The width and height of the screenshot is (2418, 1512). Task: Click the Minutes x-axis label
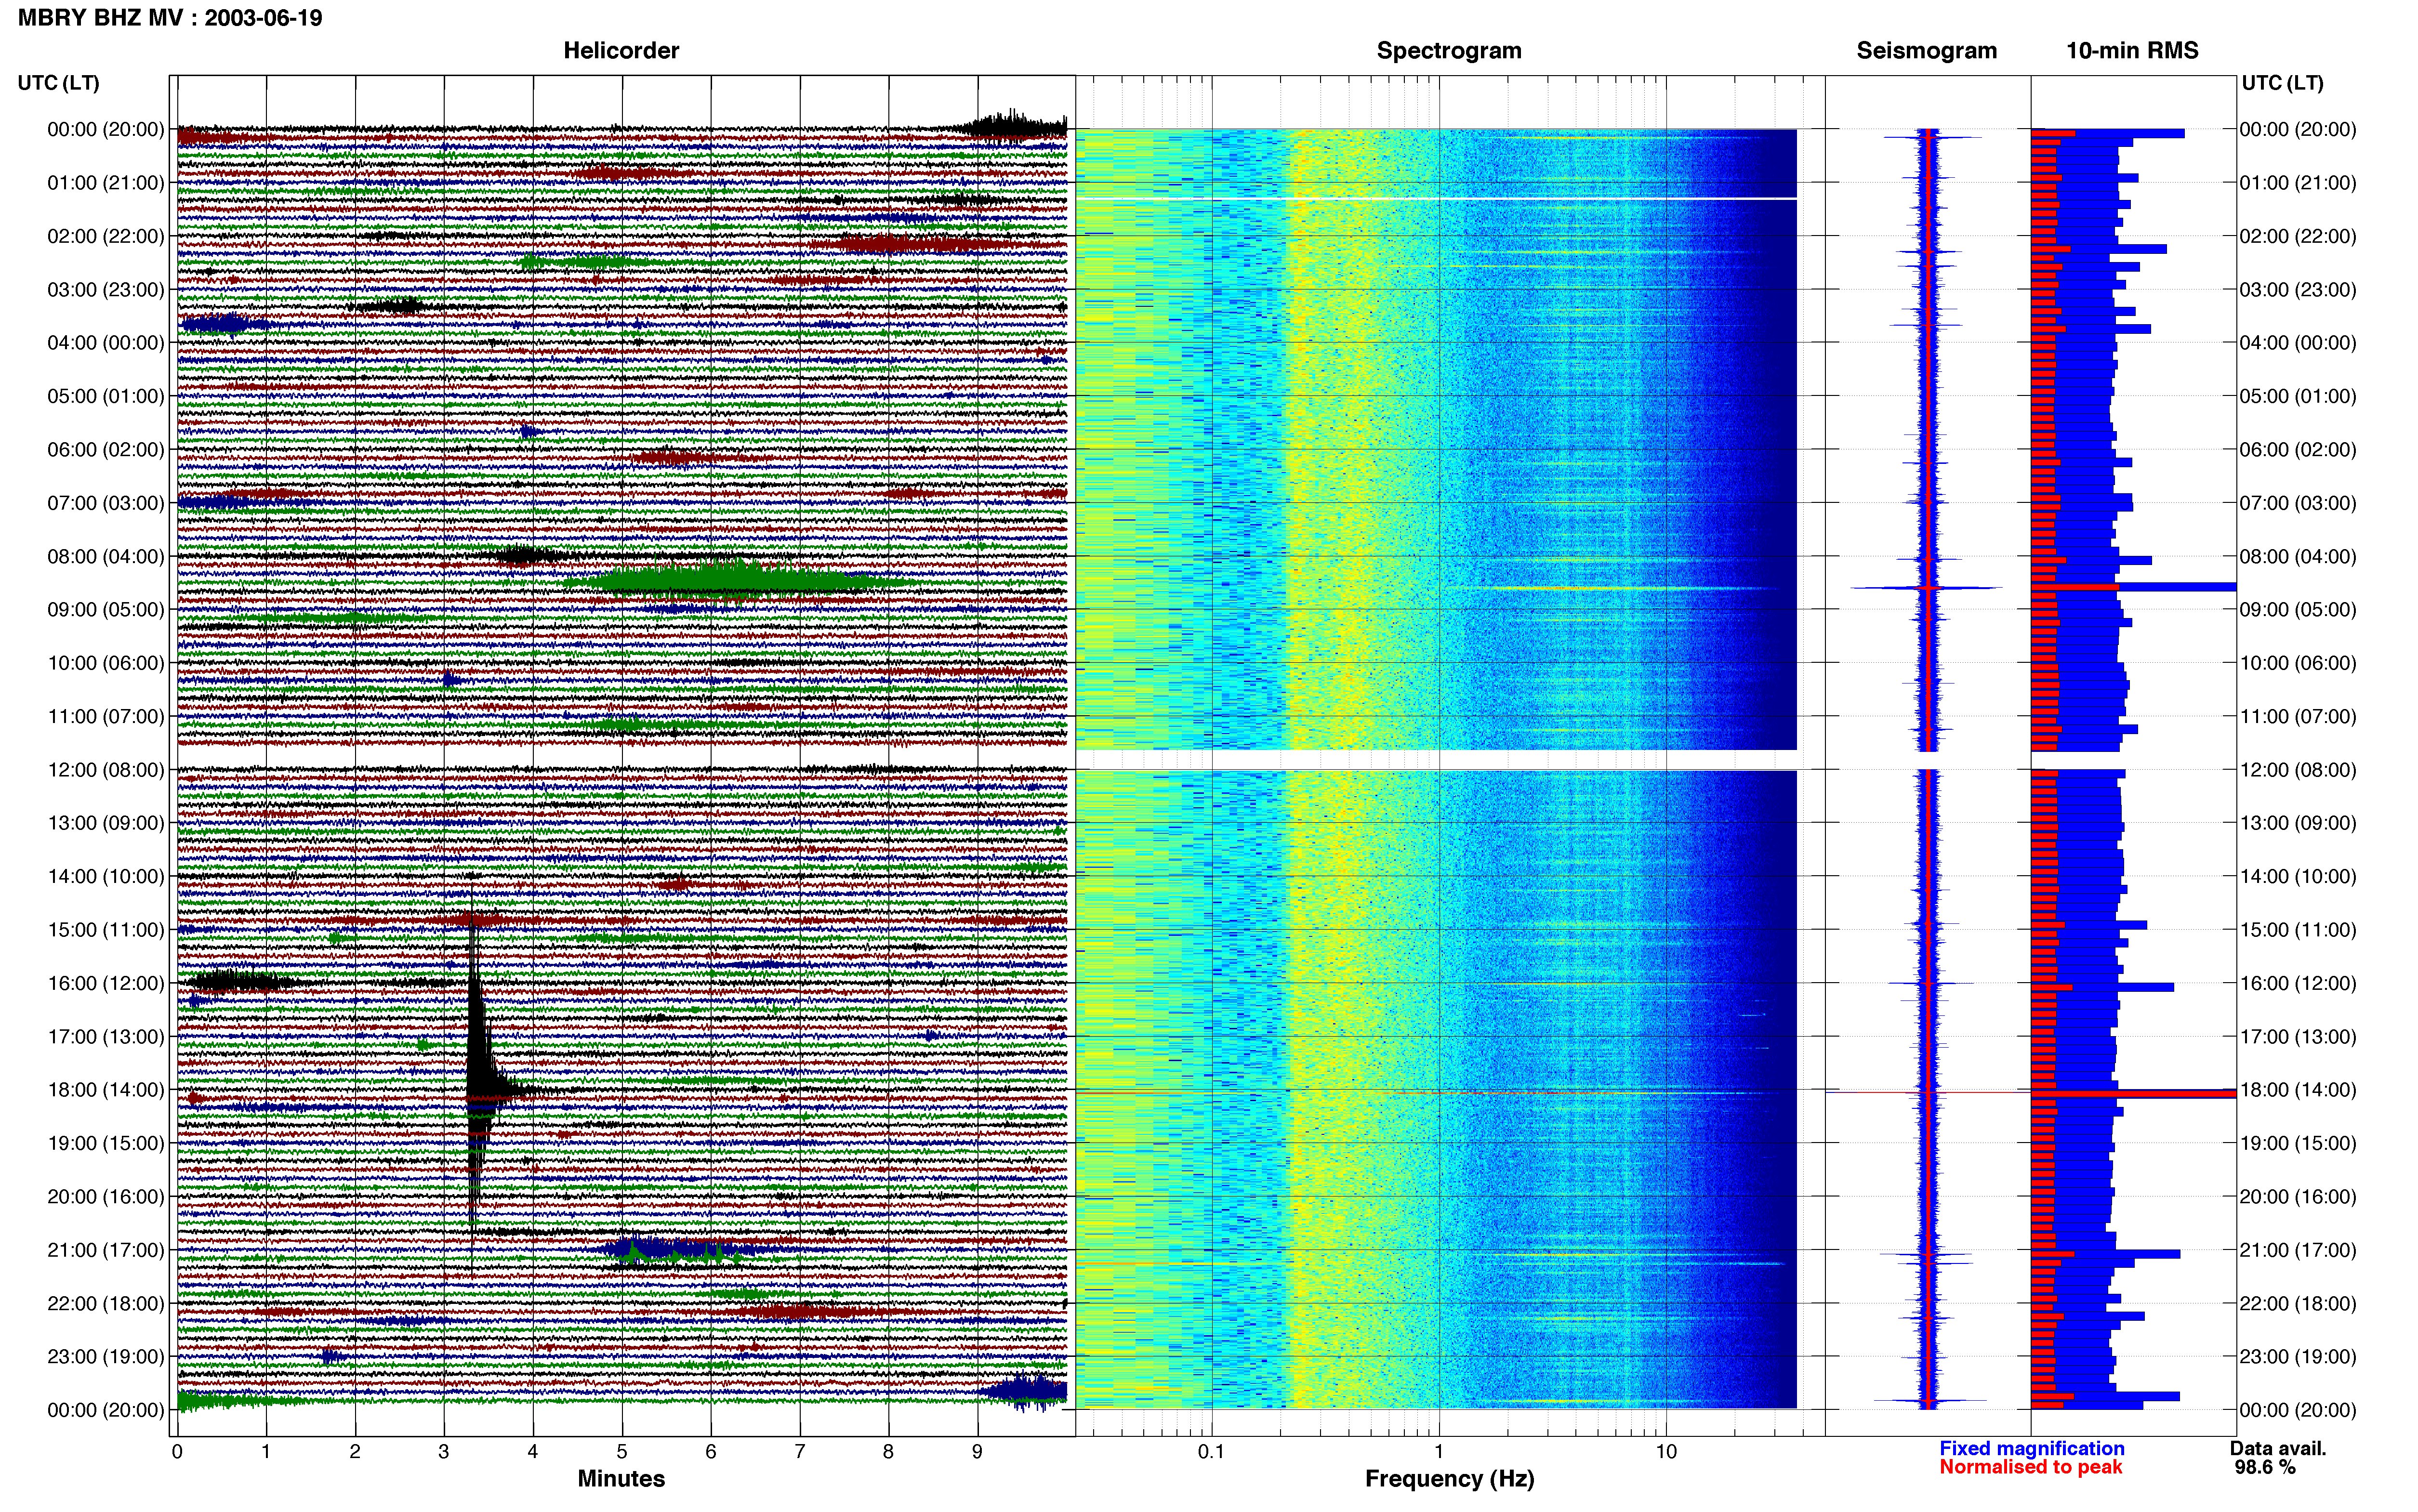point(621,1479)
